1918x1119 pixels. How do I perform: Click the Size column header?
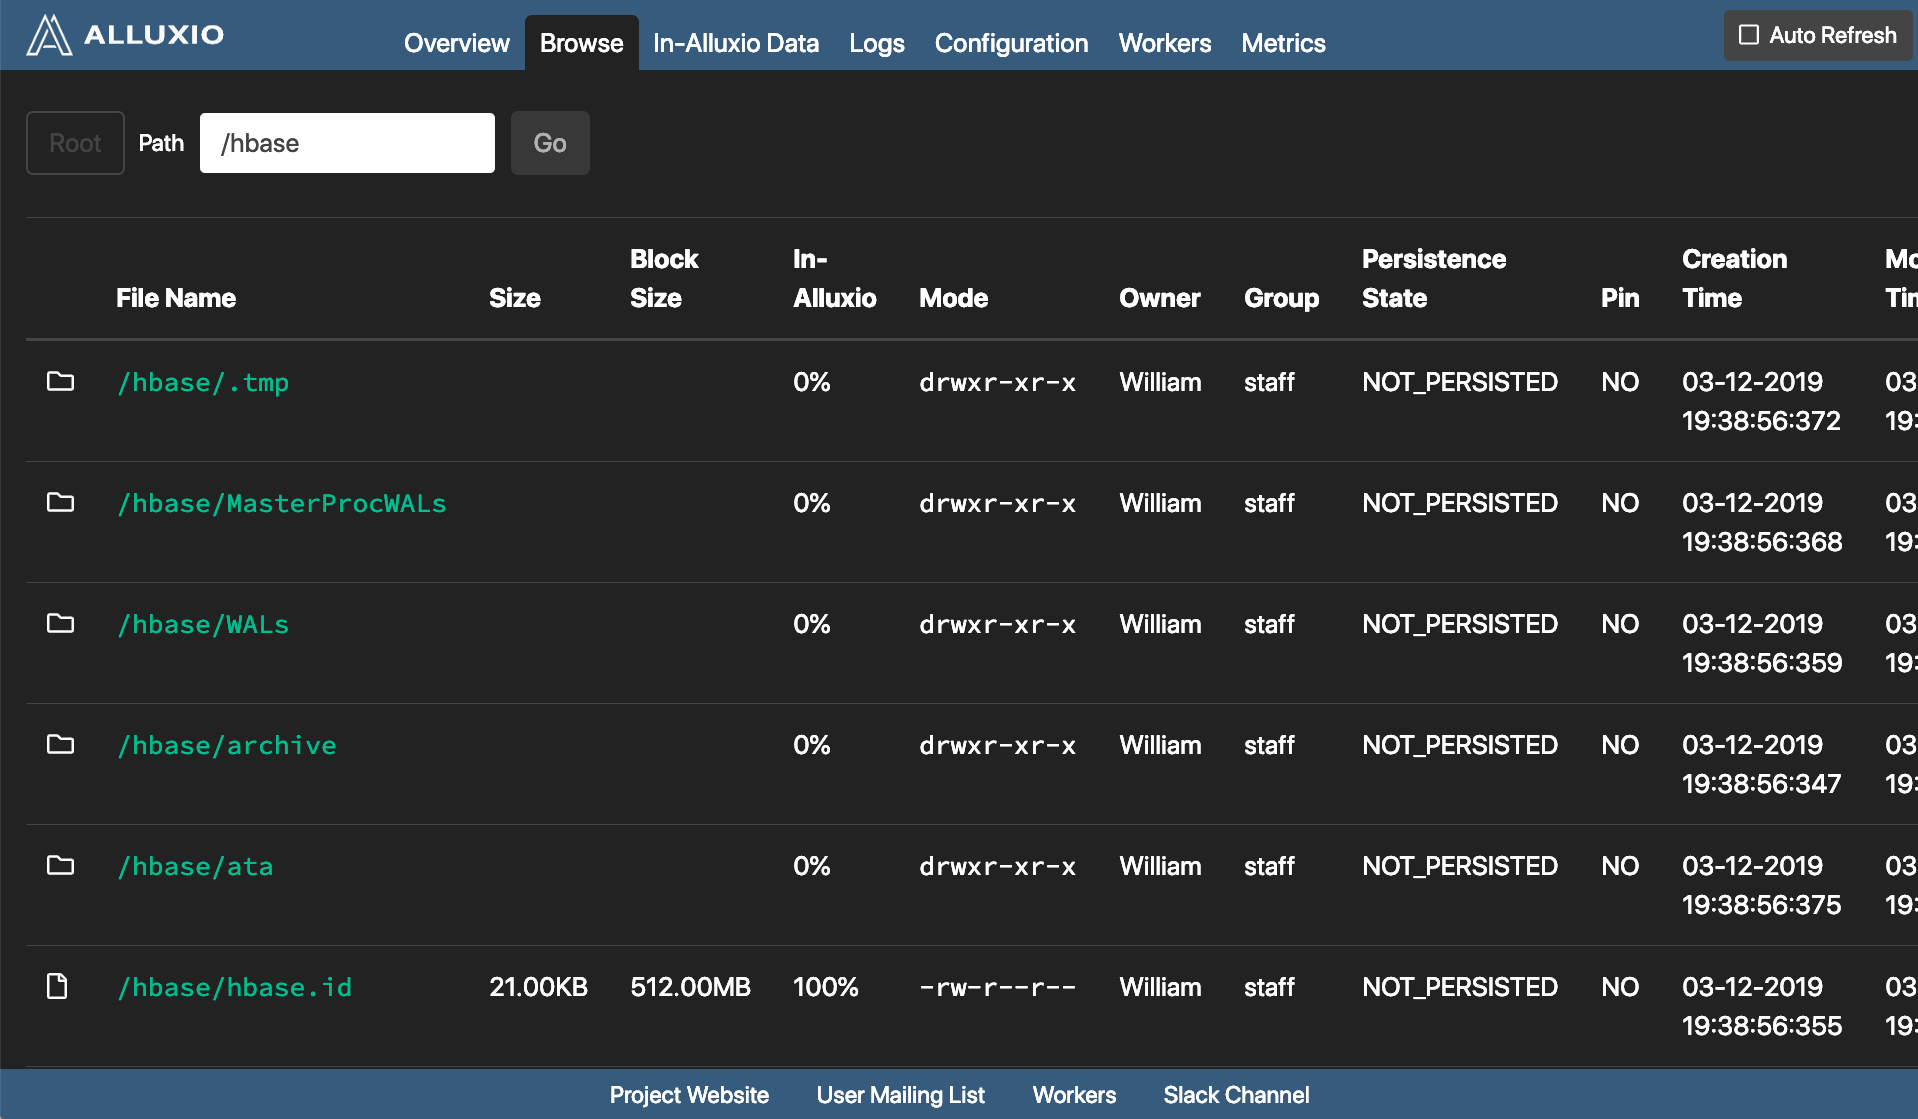tap(515, 298)
